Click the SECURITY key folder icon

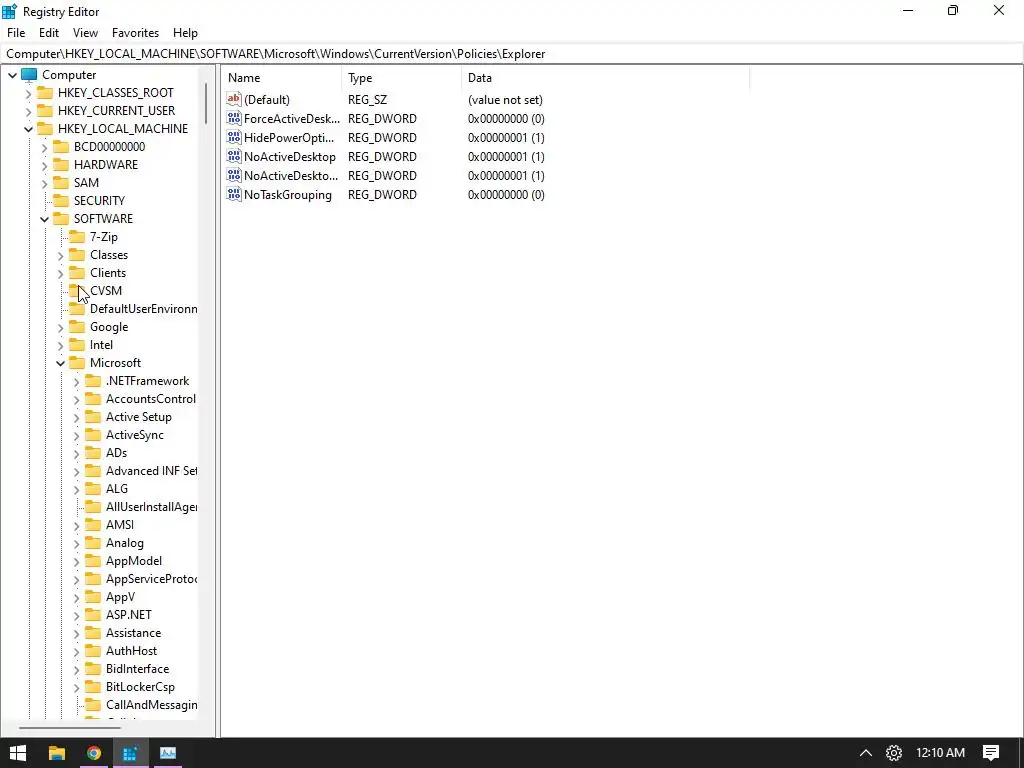click(x=61, y=200)
